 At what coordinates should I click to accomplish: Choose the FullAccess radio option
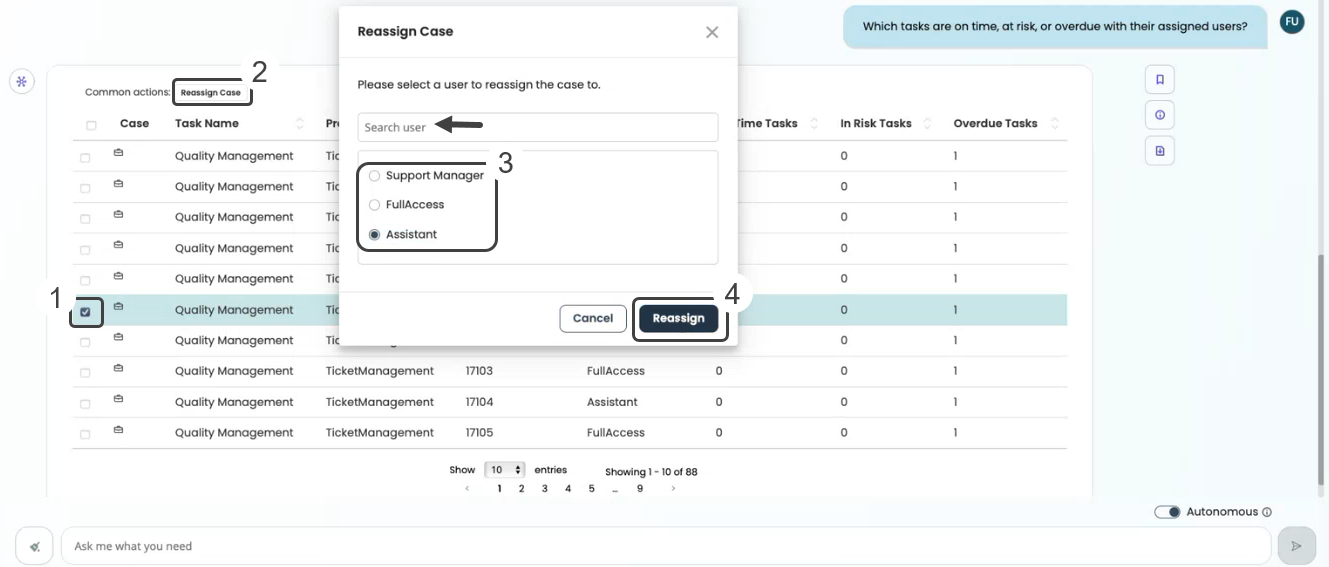pos(375,205)
